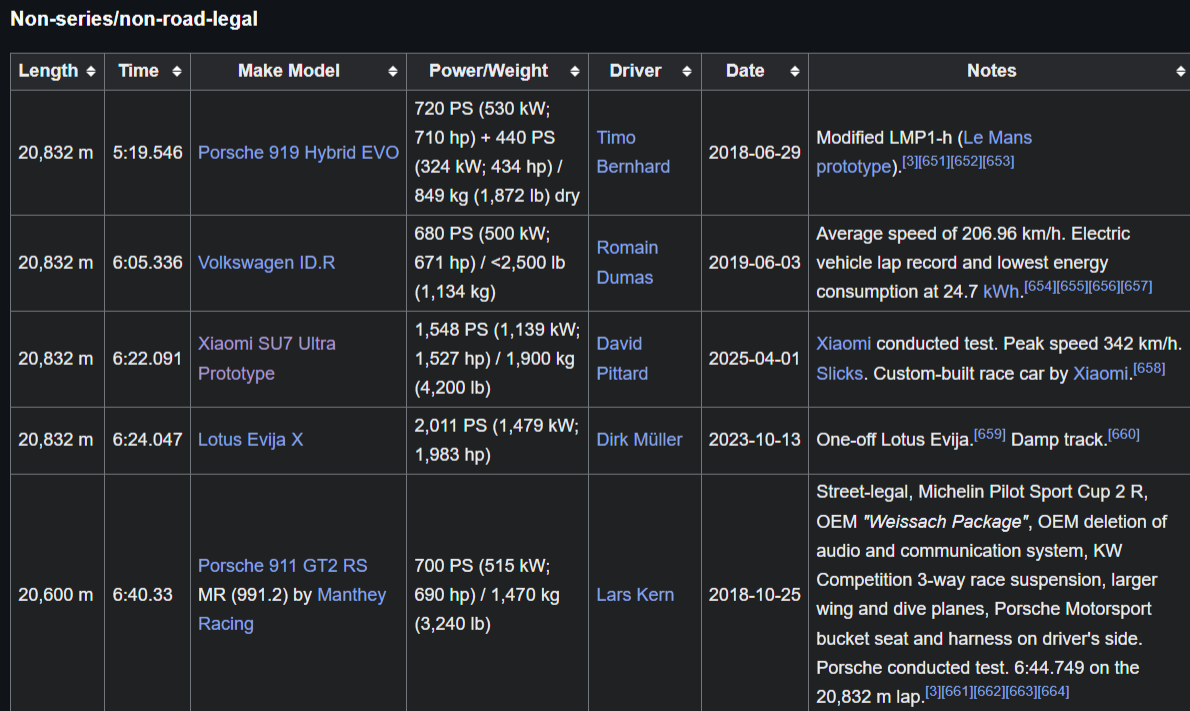Select the lap time 6:24.047
Viewport: 1190px width, 711px height.
(x=147, y=439)
